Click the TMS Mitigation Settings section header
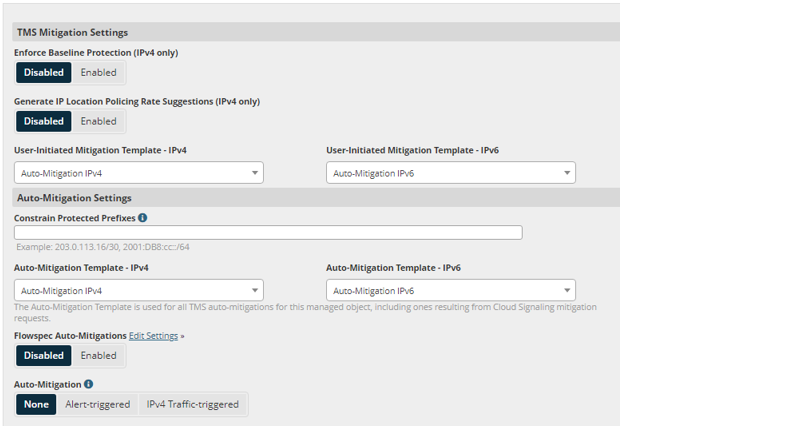Screen dimensions: 795x438 [x=72, y=33]
